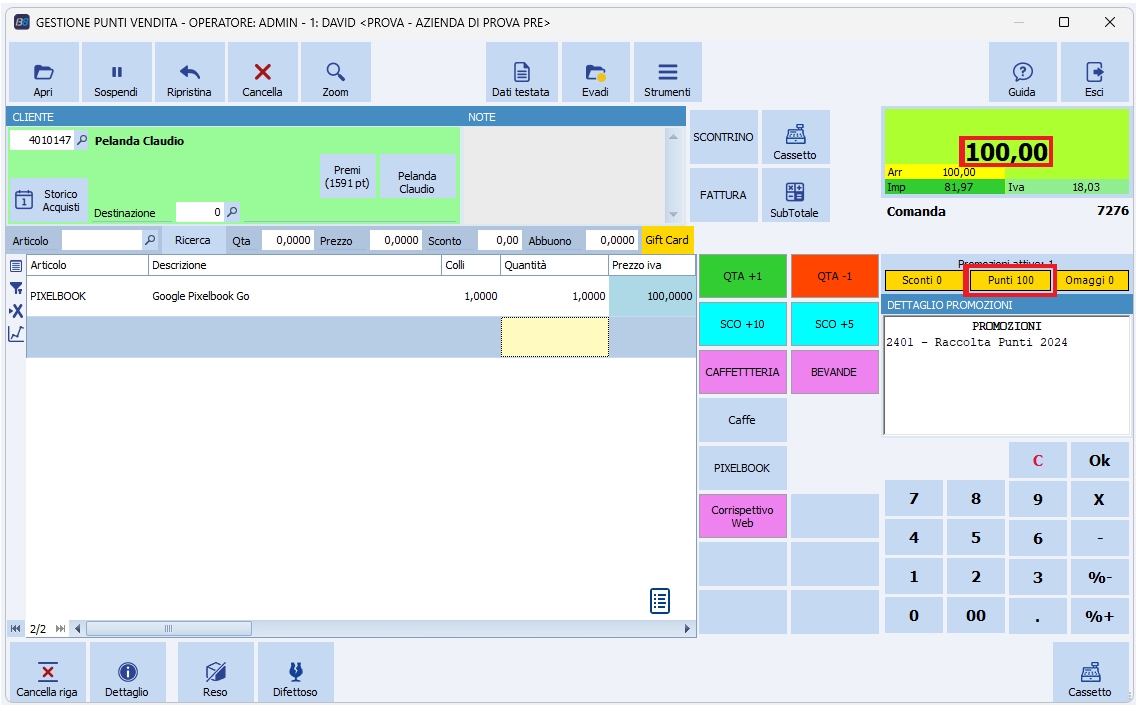Click the Gift Card button

point(667,240)
